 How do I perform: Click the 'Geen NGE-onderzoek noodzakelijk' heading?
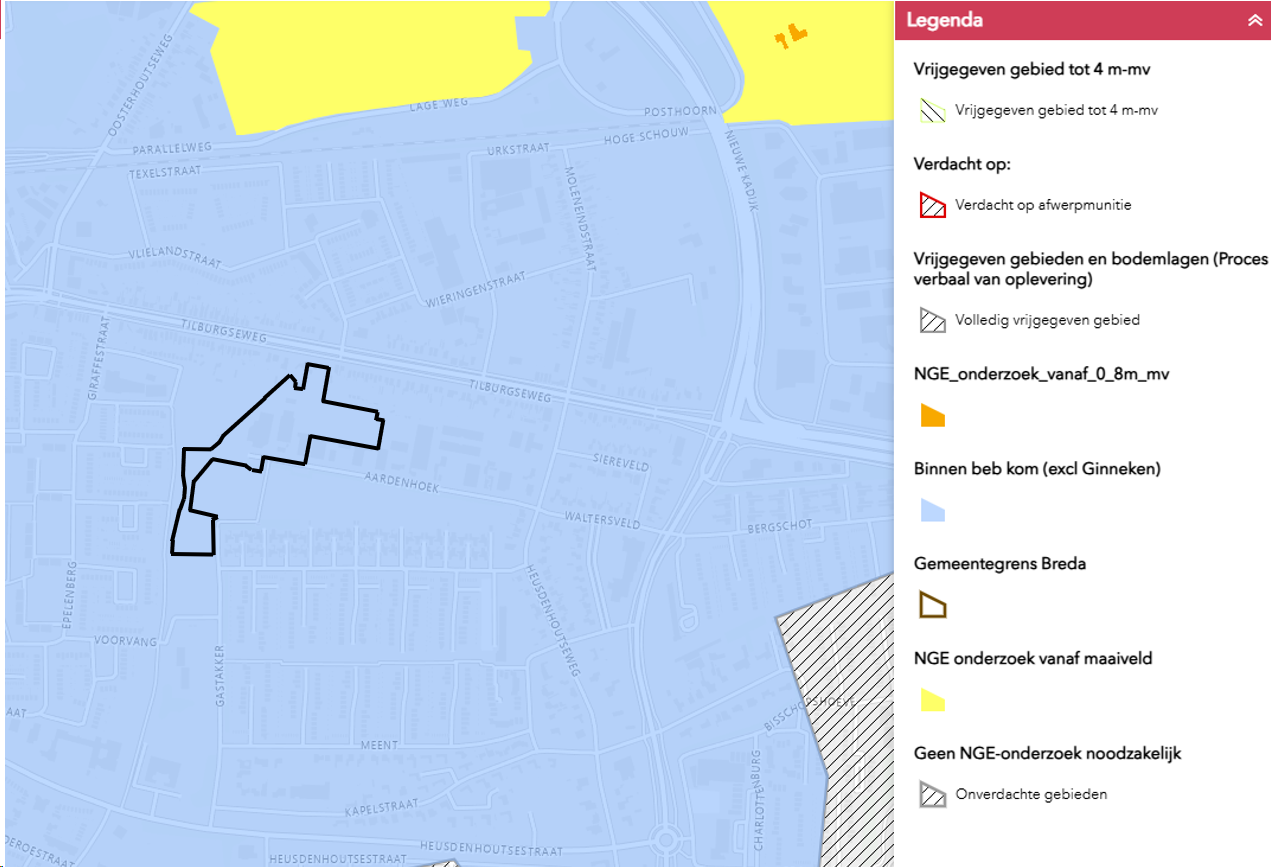(x=1048, y=753)
